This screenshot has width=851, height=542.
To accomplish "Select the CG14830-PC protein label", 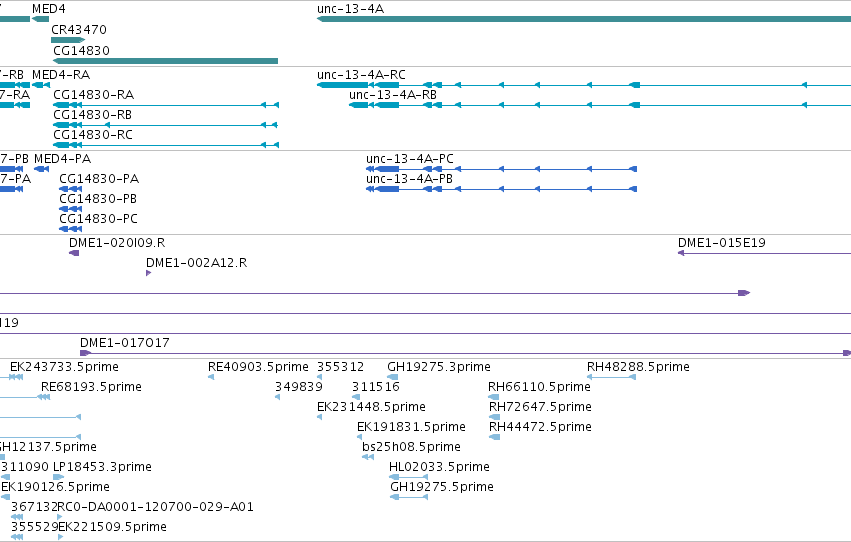I will tap(98, 219).
